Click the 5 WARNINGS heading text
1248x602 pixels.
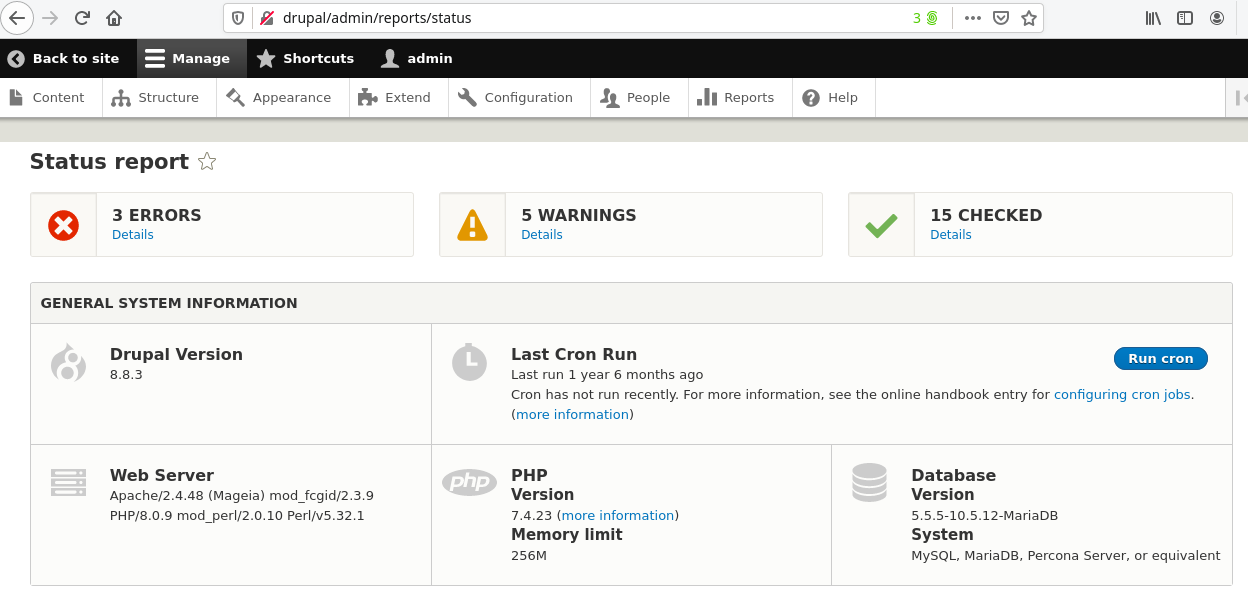[x=579, y=215]
